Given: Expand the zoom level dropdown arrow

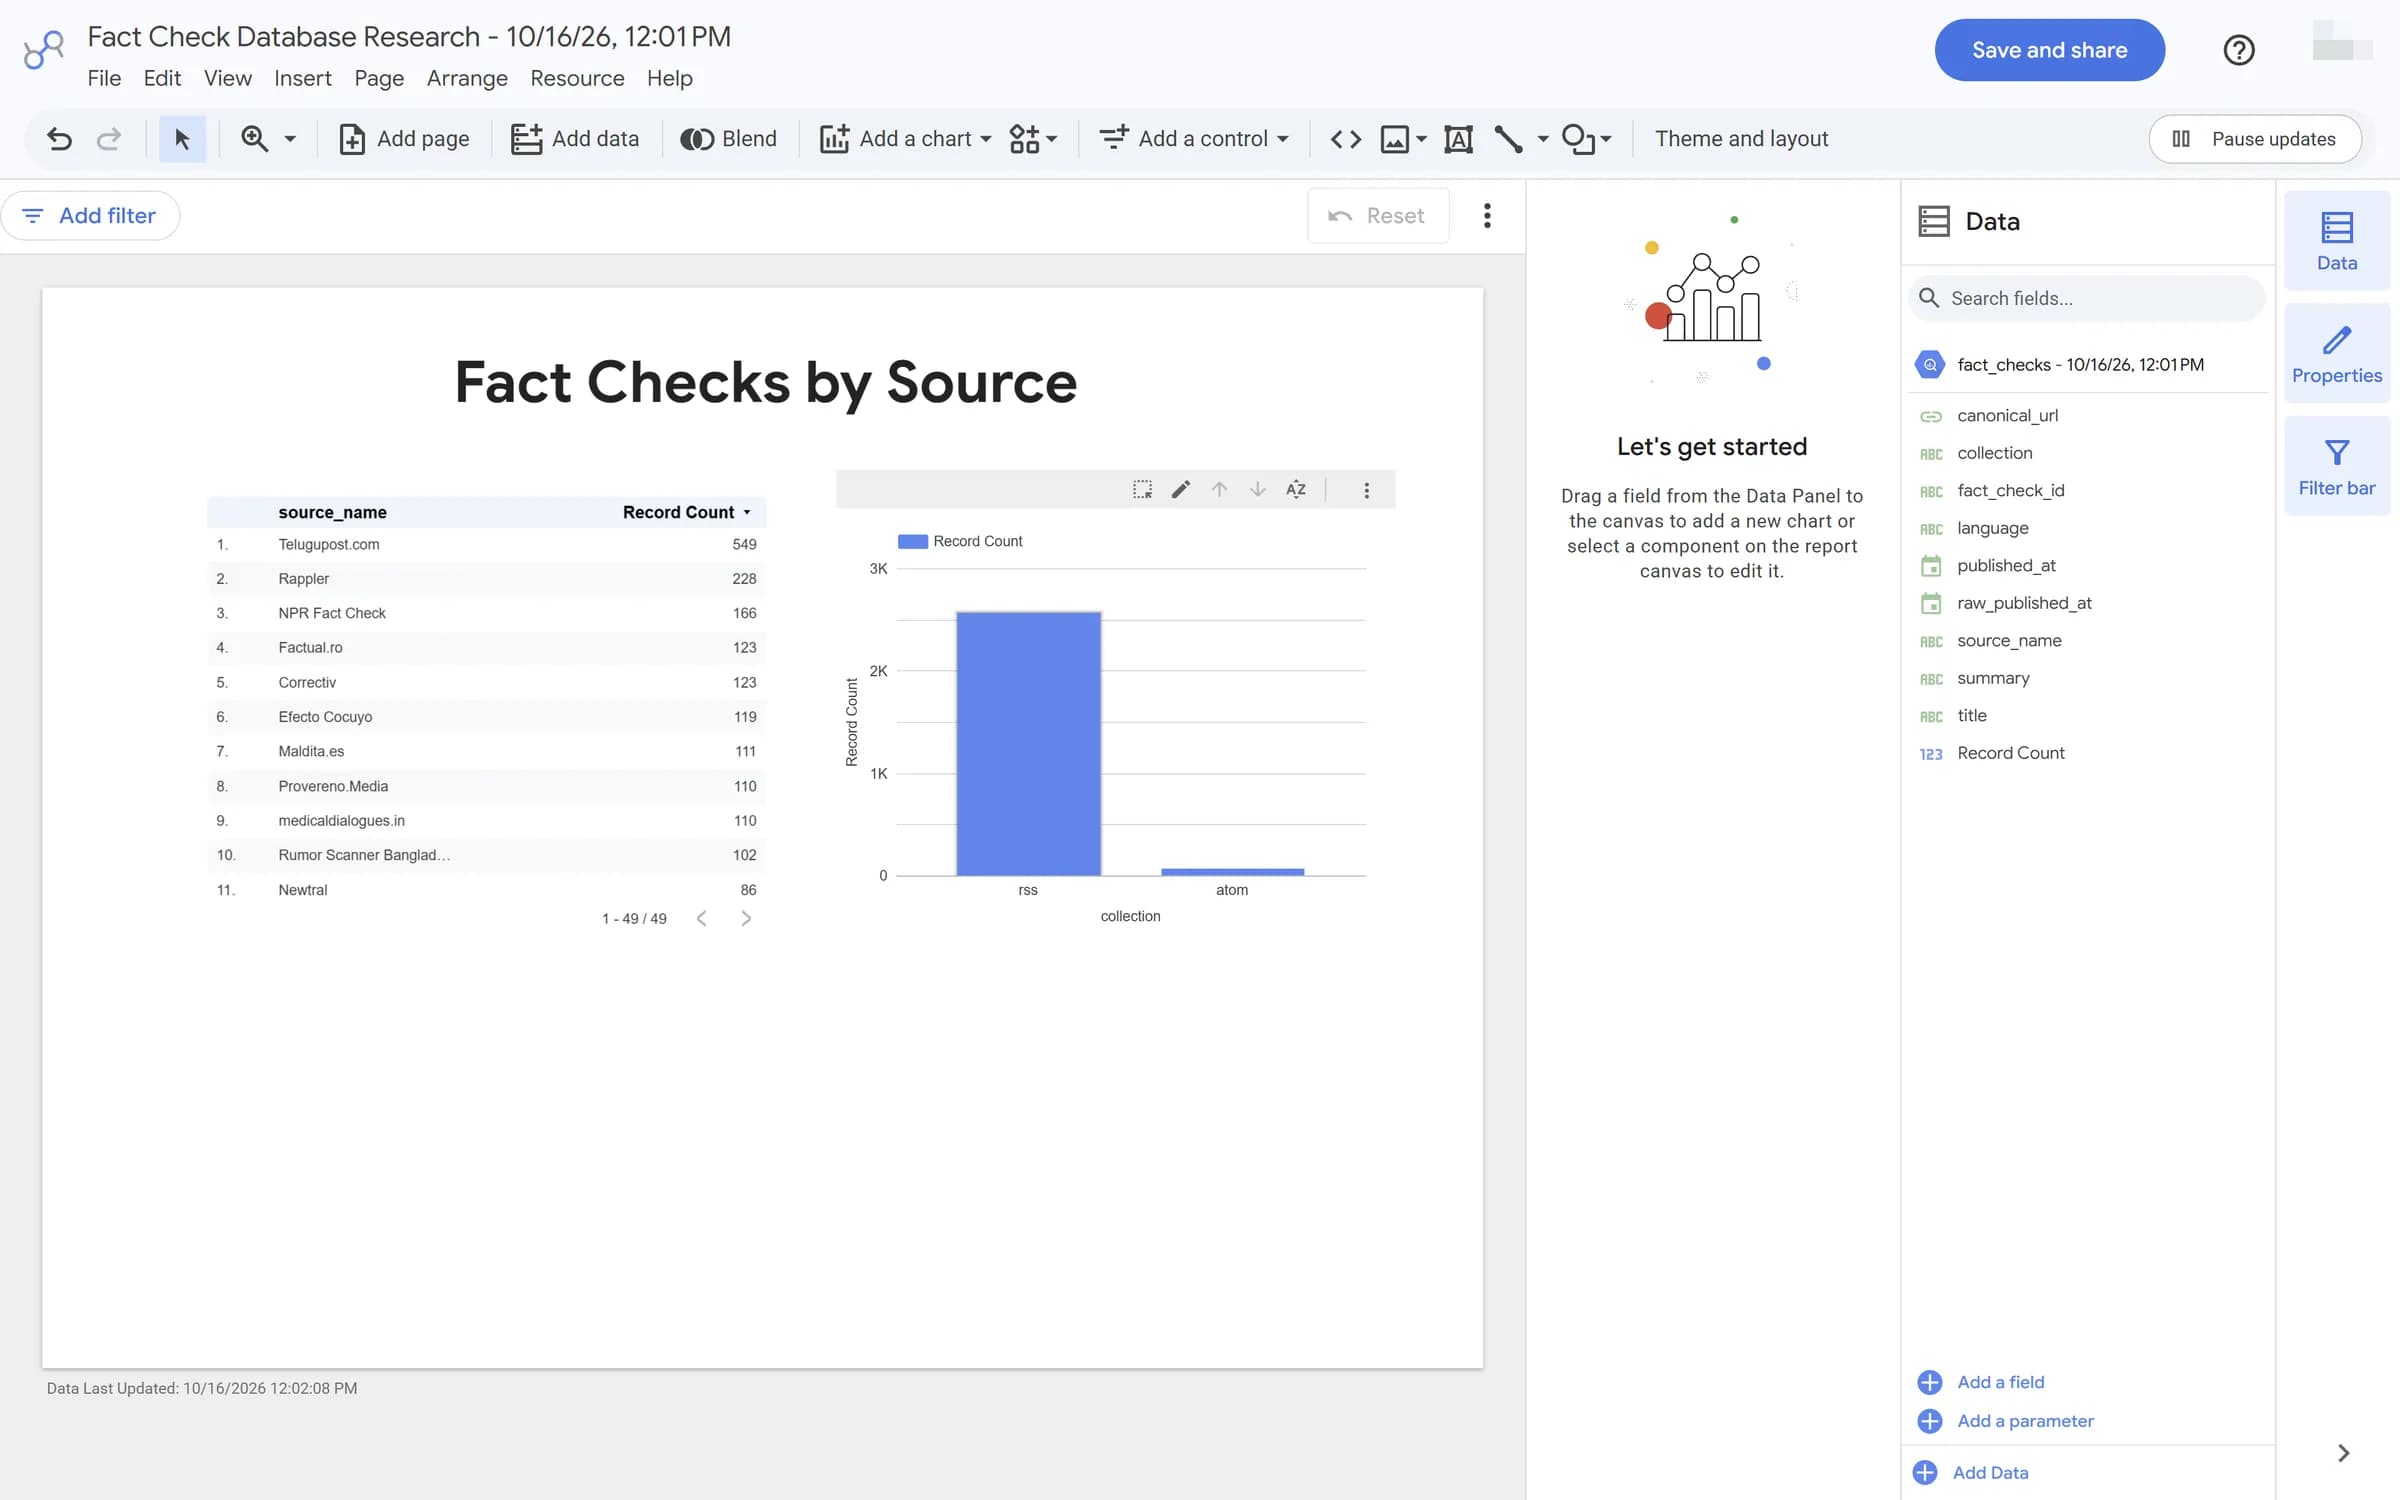Looking at the screenshot, I should [290, 139].
